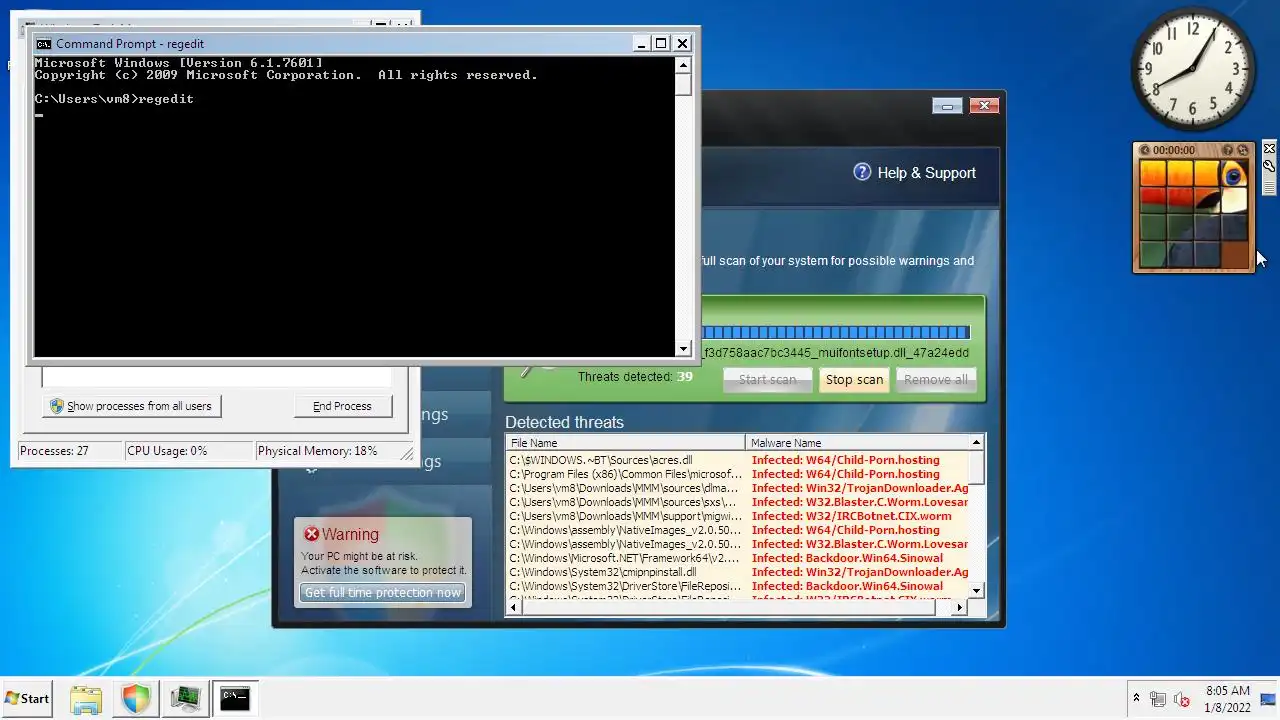Click threats list scroll up arrow

[976, 442]
